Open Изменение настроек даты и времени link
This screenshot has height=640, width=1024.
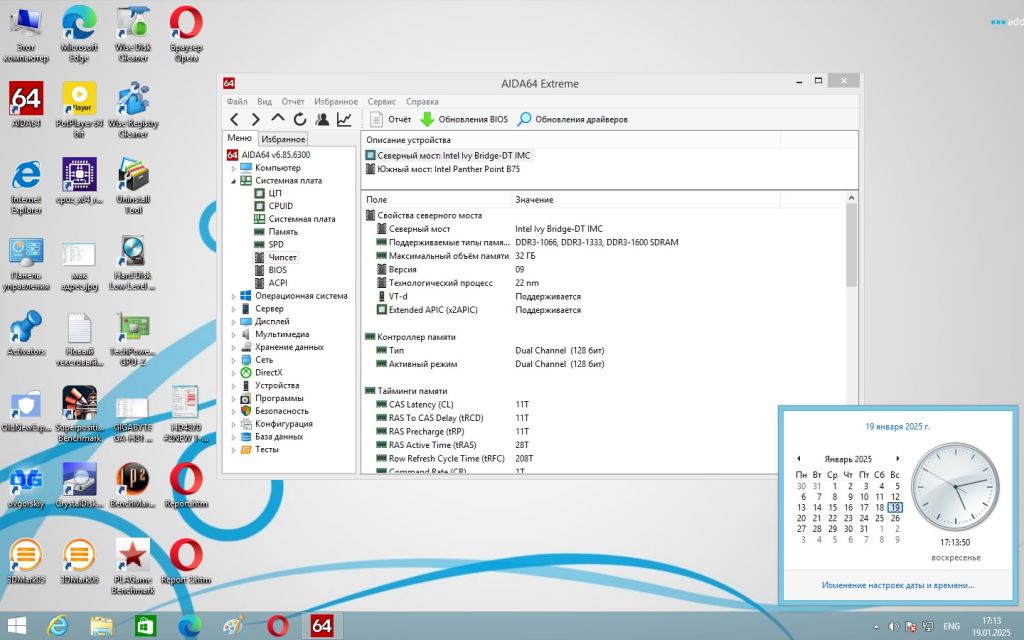[x=897, y=585]
